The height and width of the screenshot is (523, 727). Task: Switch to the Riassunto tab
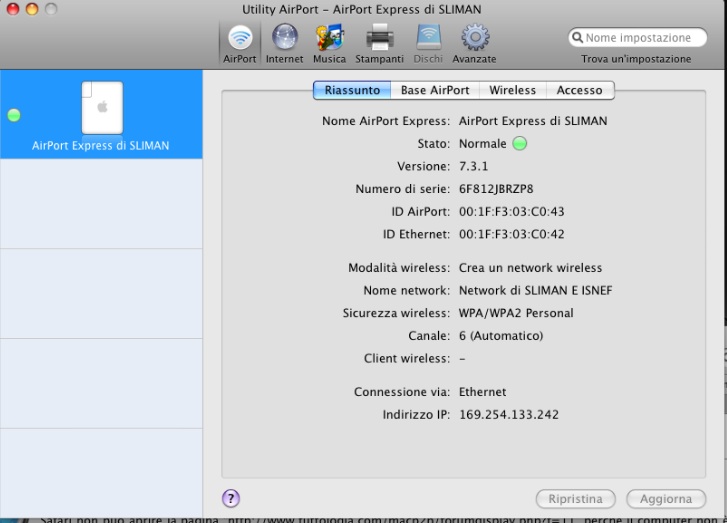coord(352,90)
